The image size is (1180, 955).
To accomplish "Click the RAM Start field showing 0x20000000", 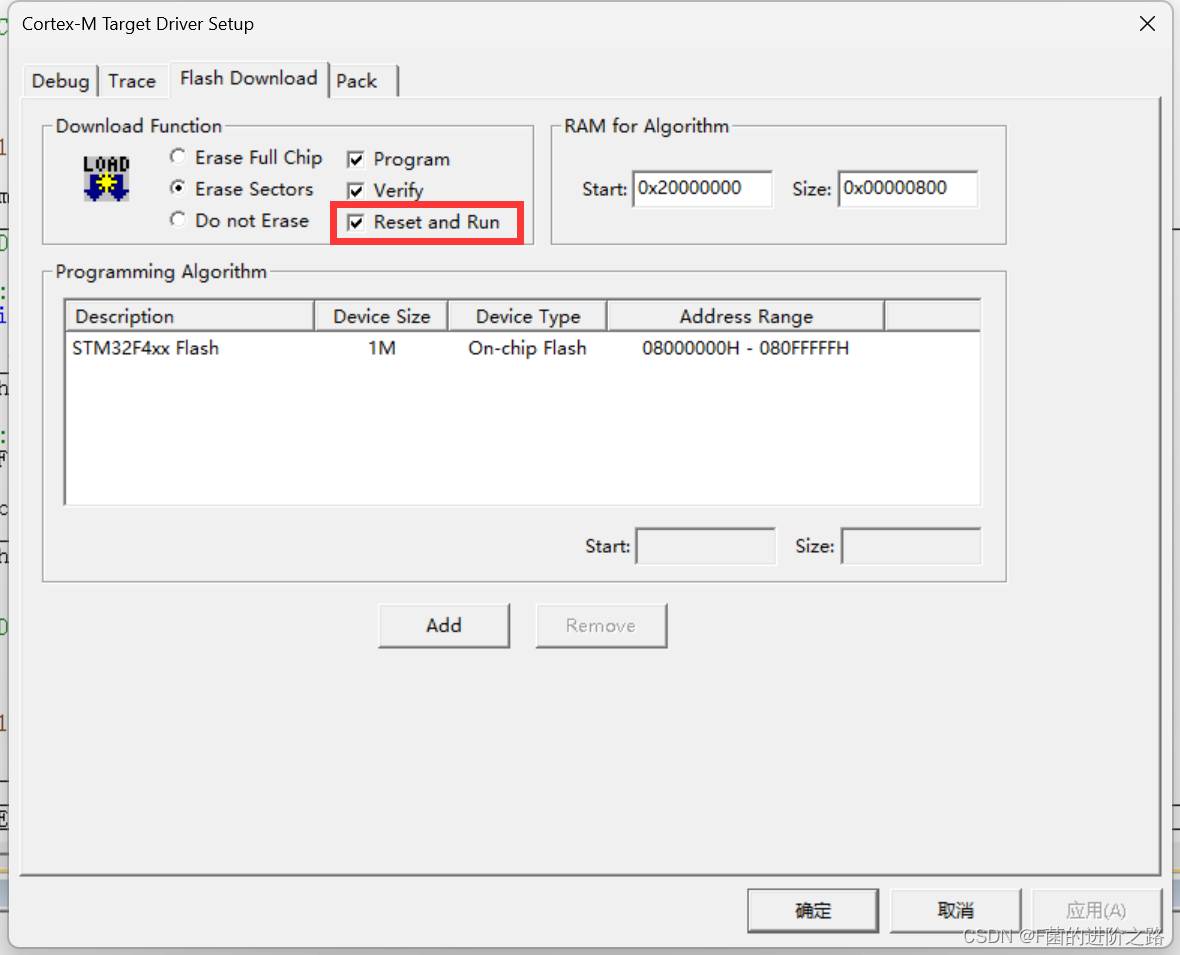I will tap(702, 189).
